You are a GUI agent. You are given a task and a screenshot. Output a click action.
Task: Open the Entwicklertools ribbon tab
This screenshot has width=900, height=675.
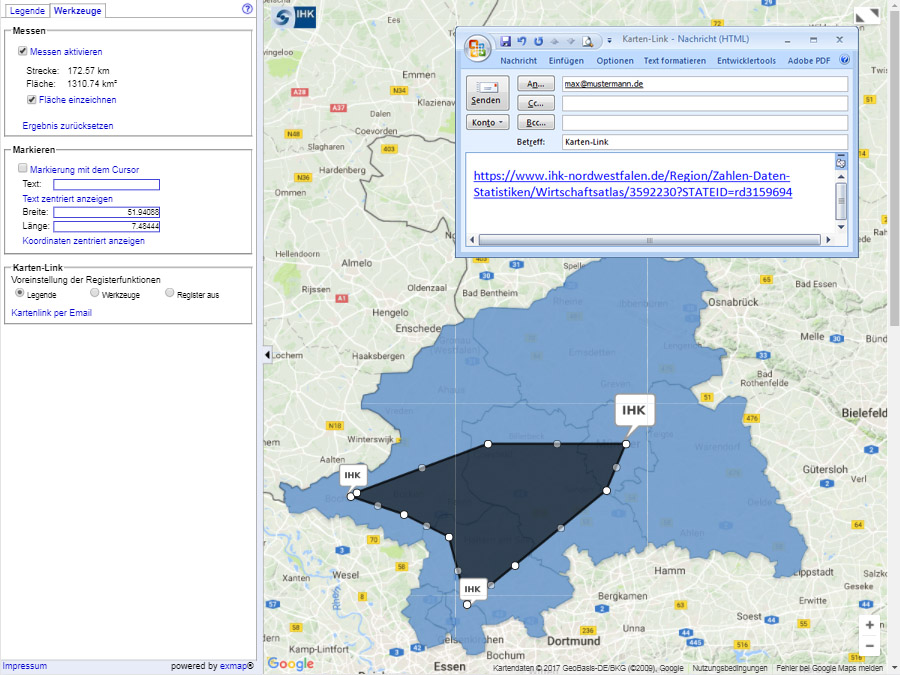tap(746, 60)
